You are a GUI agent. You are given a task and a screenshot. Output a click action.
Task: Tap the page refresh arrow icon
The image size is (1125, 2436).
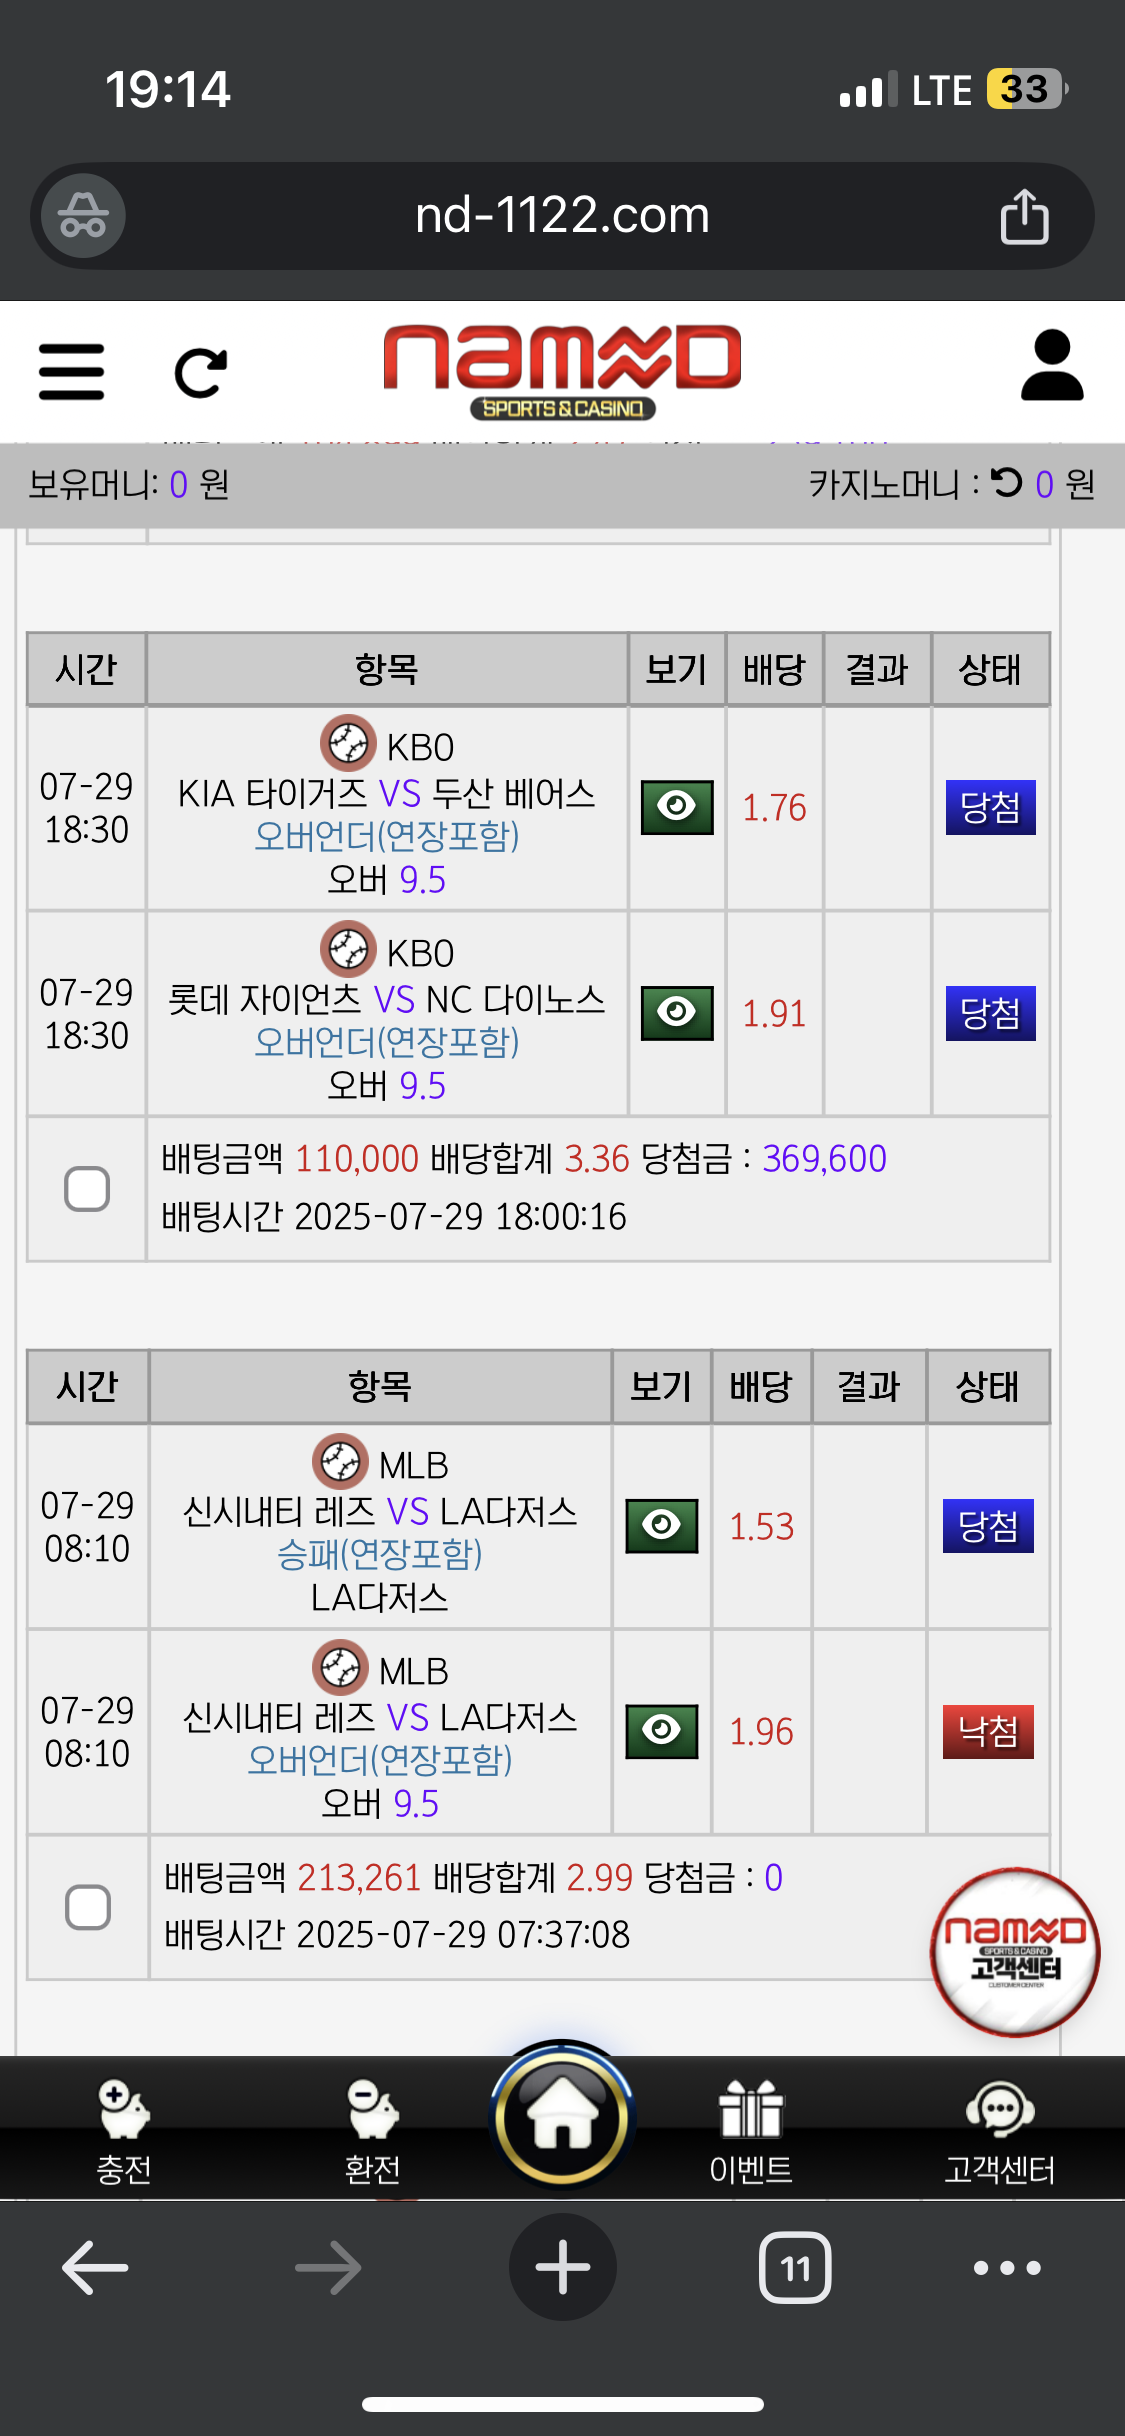coord(200,373)
